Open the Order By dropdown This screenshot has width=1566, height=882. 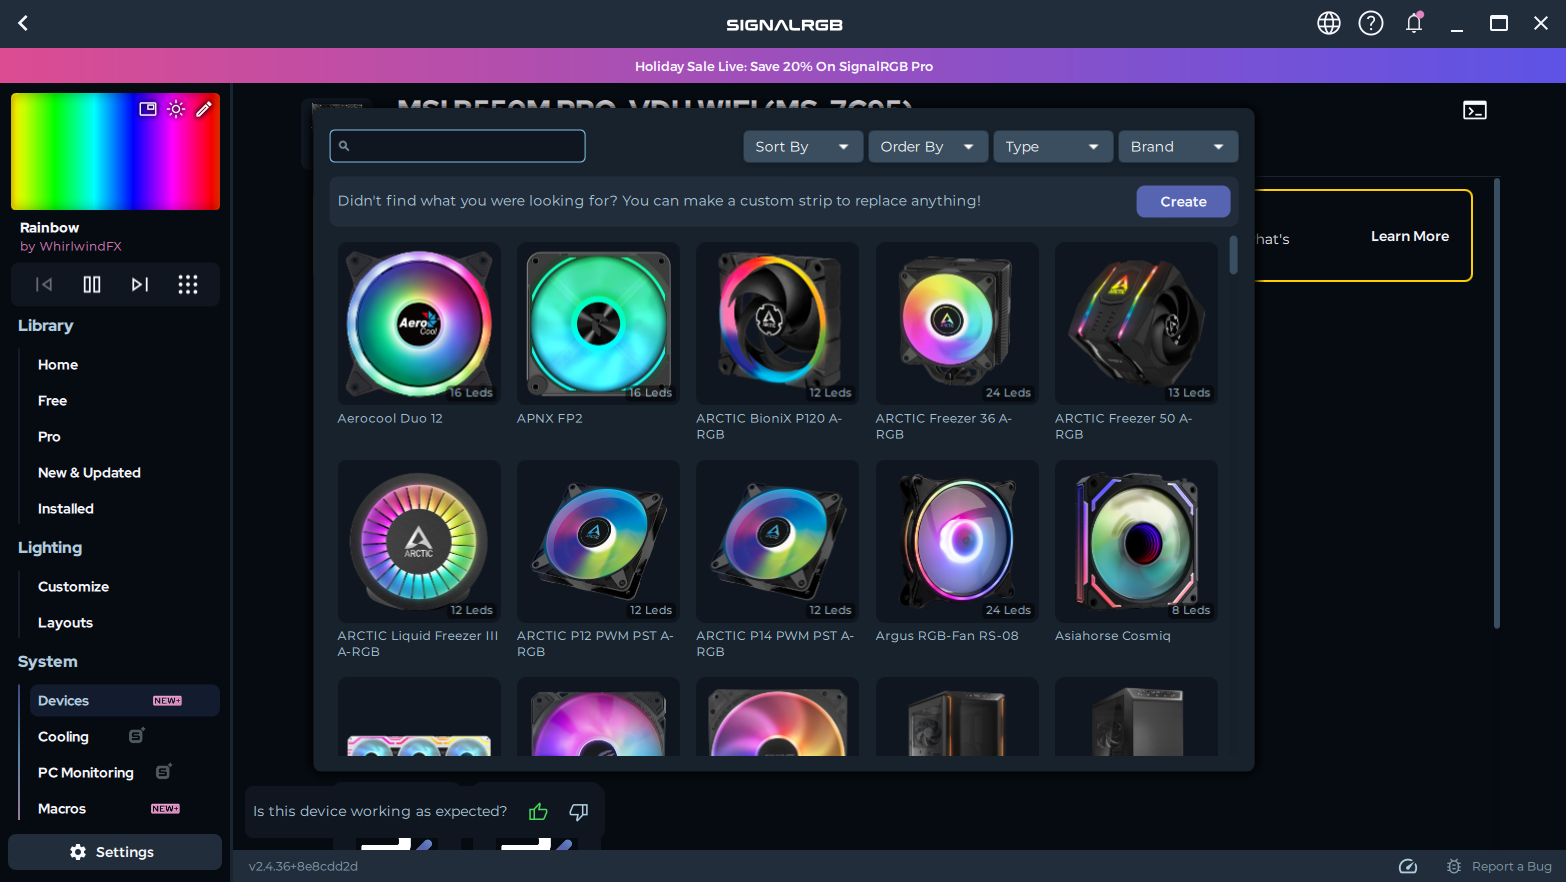pyautogui.click(x=928, y=146)
